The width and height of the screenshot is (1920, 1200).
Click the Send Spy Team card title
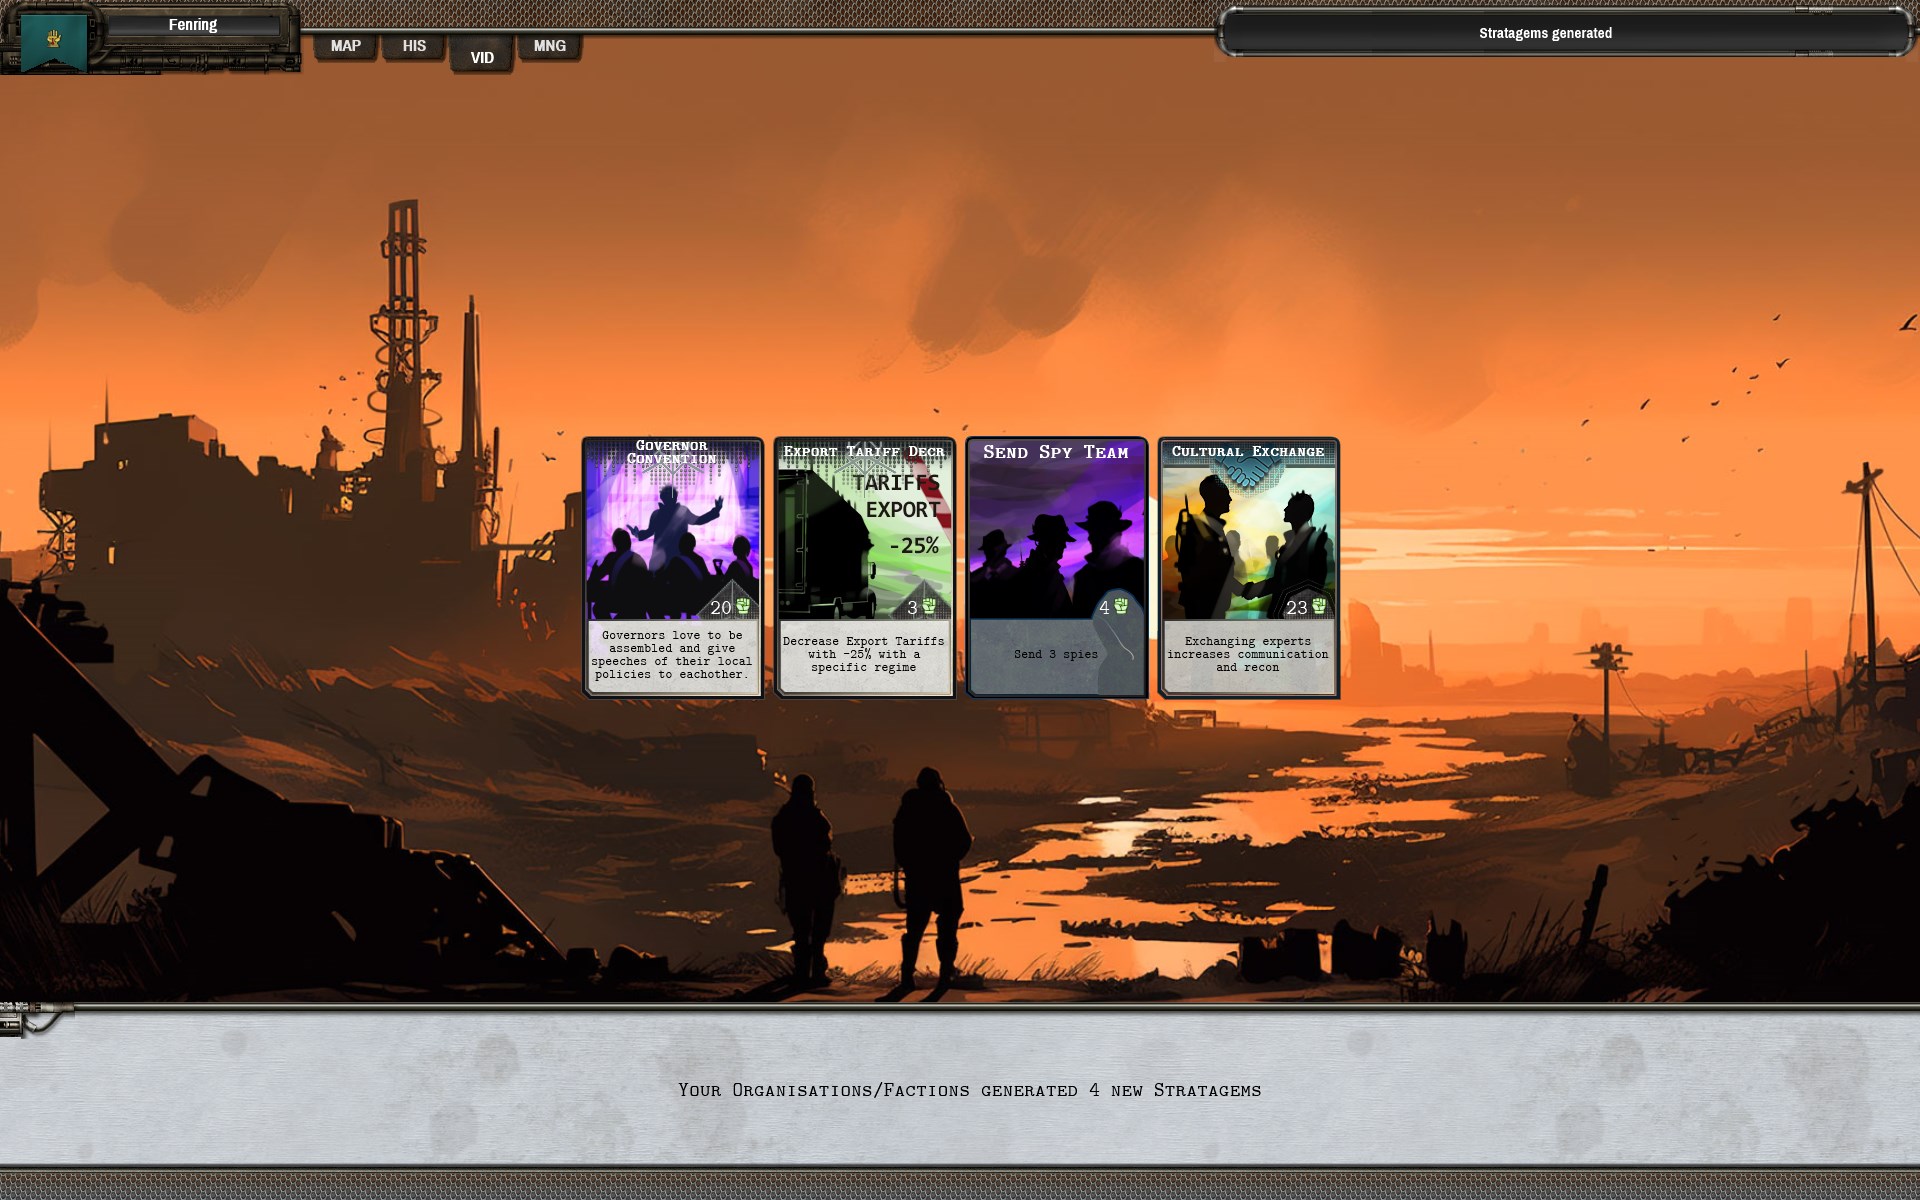pos(1055,452)
